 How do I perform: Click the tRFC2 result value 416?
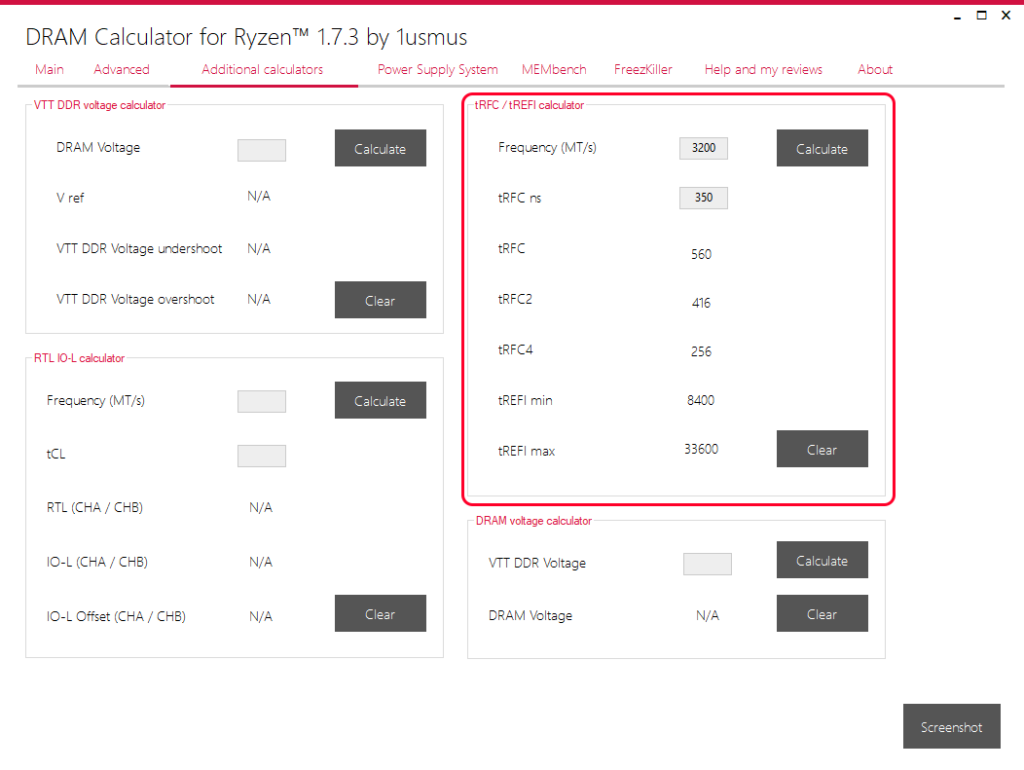(701, 303)
